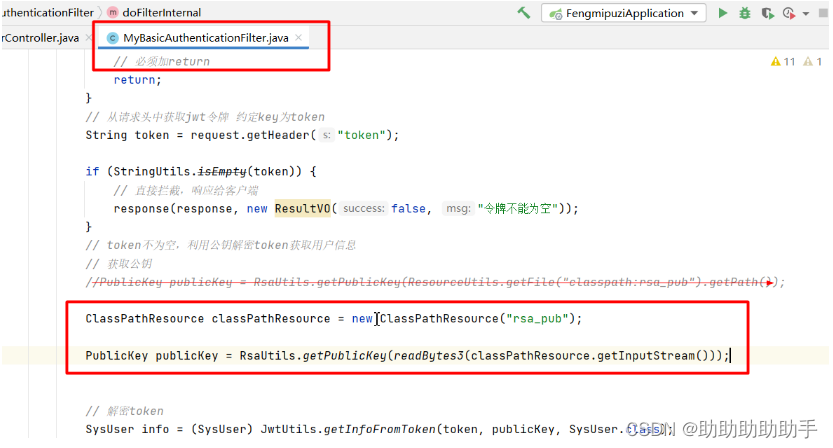
Task: Click JwtUtils.getInfoFromToken call
Action: 348,429
